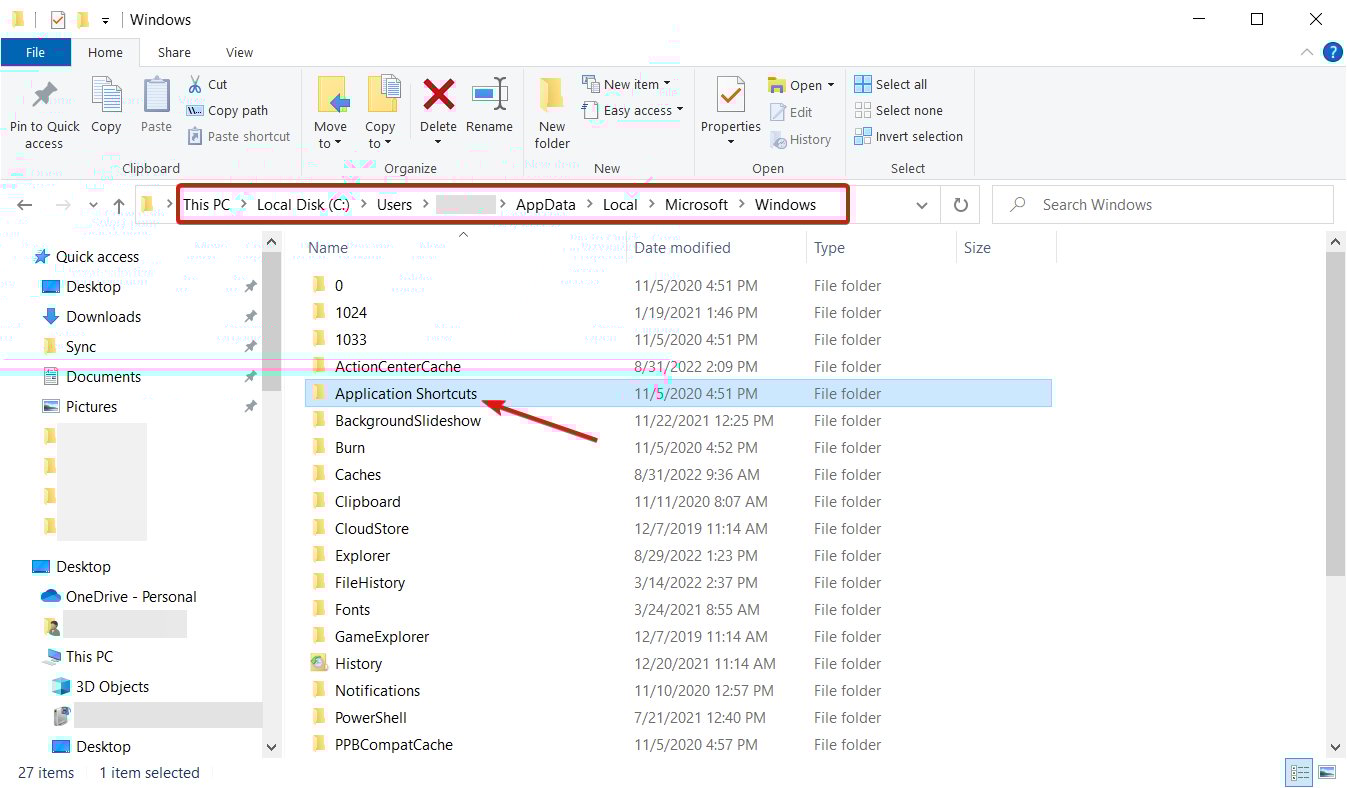
Task: Select the History folder row
Action: click(678, 663)
